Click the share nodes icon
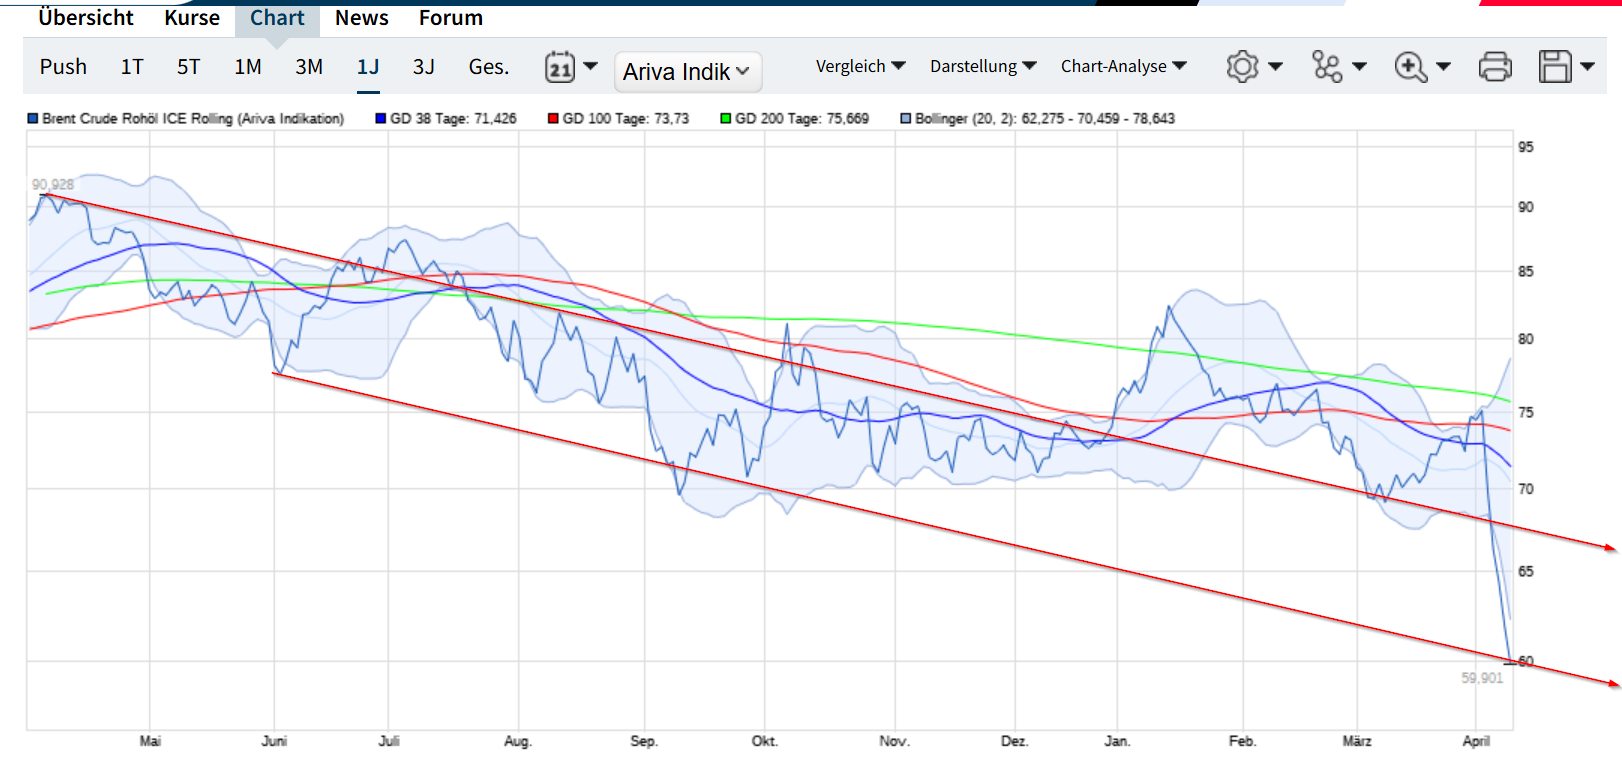 [1327, 67]
